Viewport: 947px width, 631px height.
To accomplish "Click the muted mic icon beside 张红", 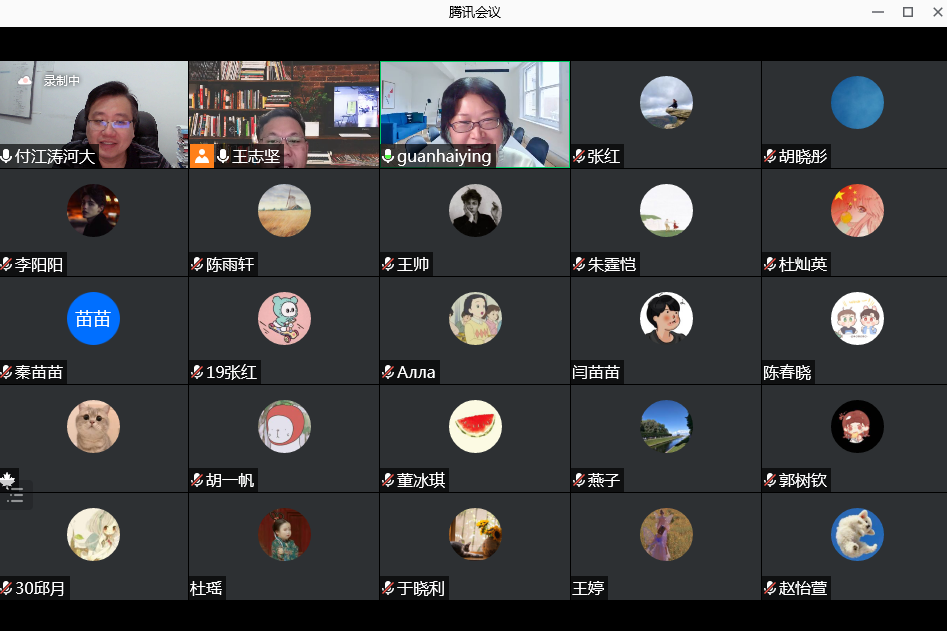I will tap(579, 156).
